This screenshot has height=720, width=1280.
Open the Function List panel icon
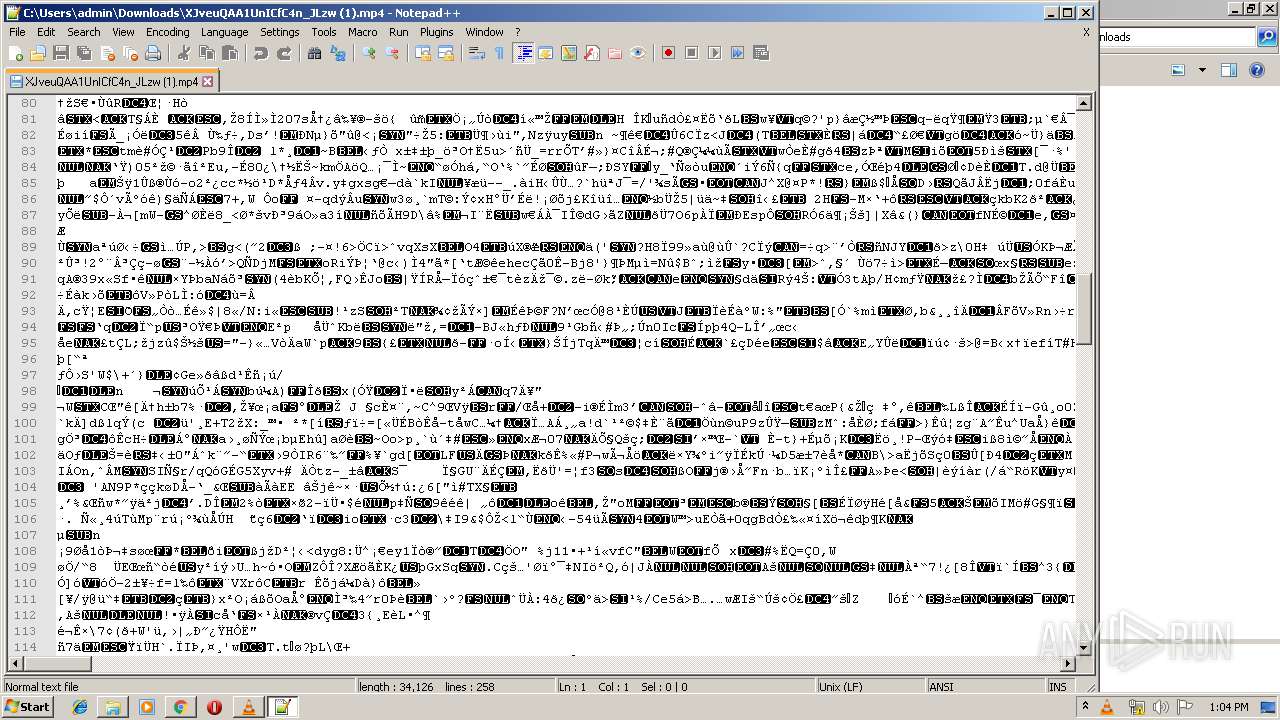pos(592,53)
